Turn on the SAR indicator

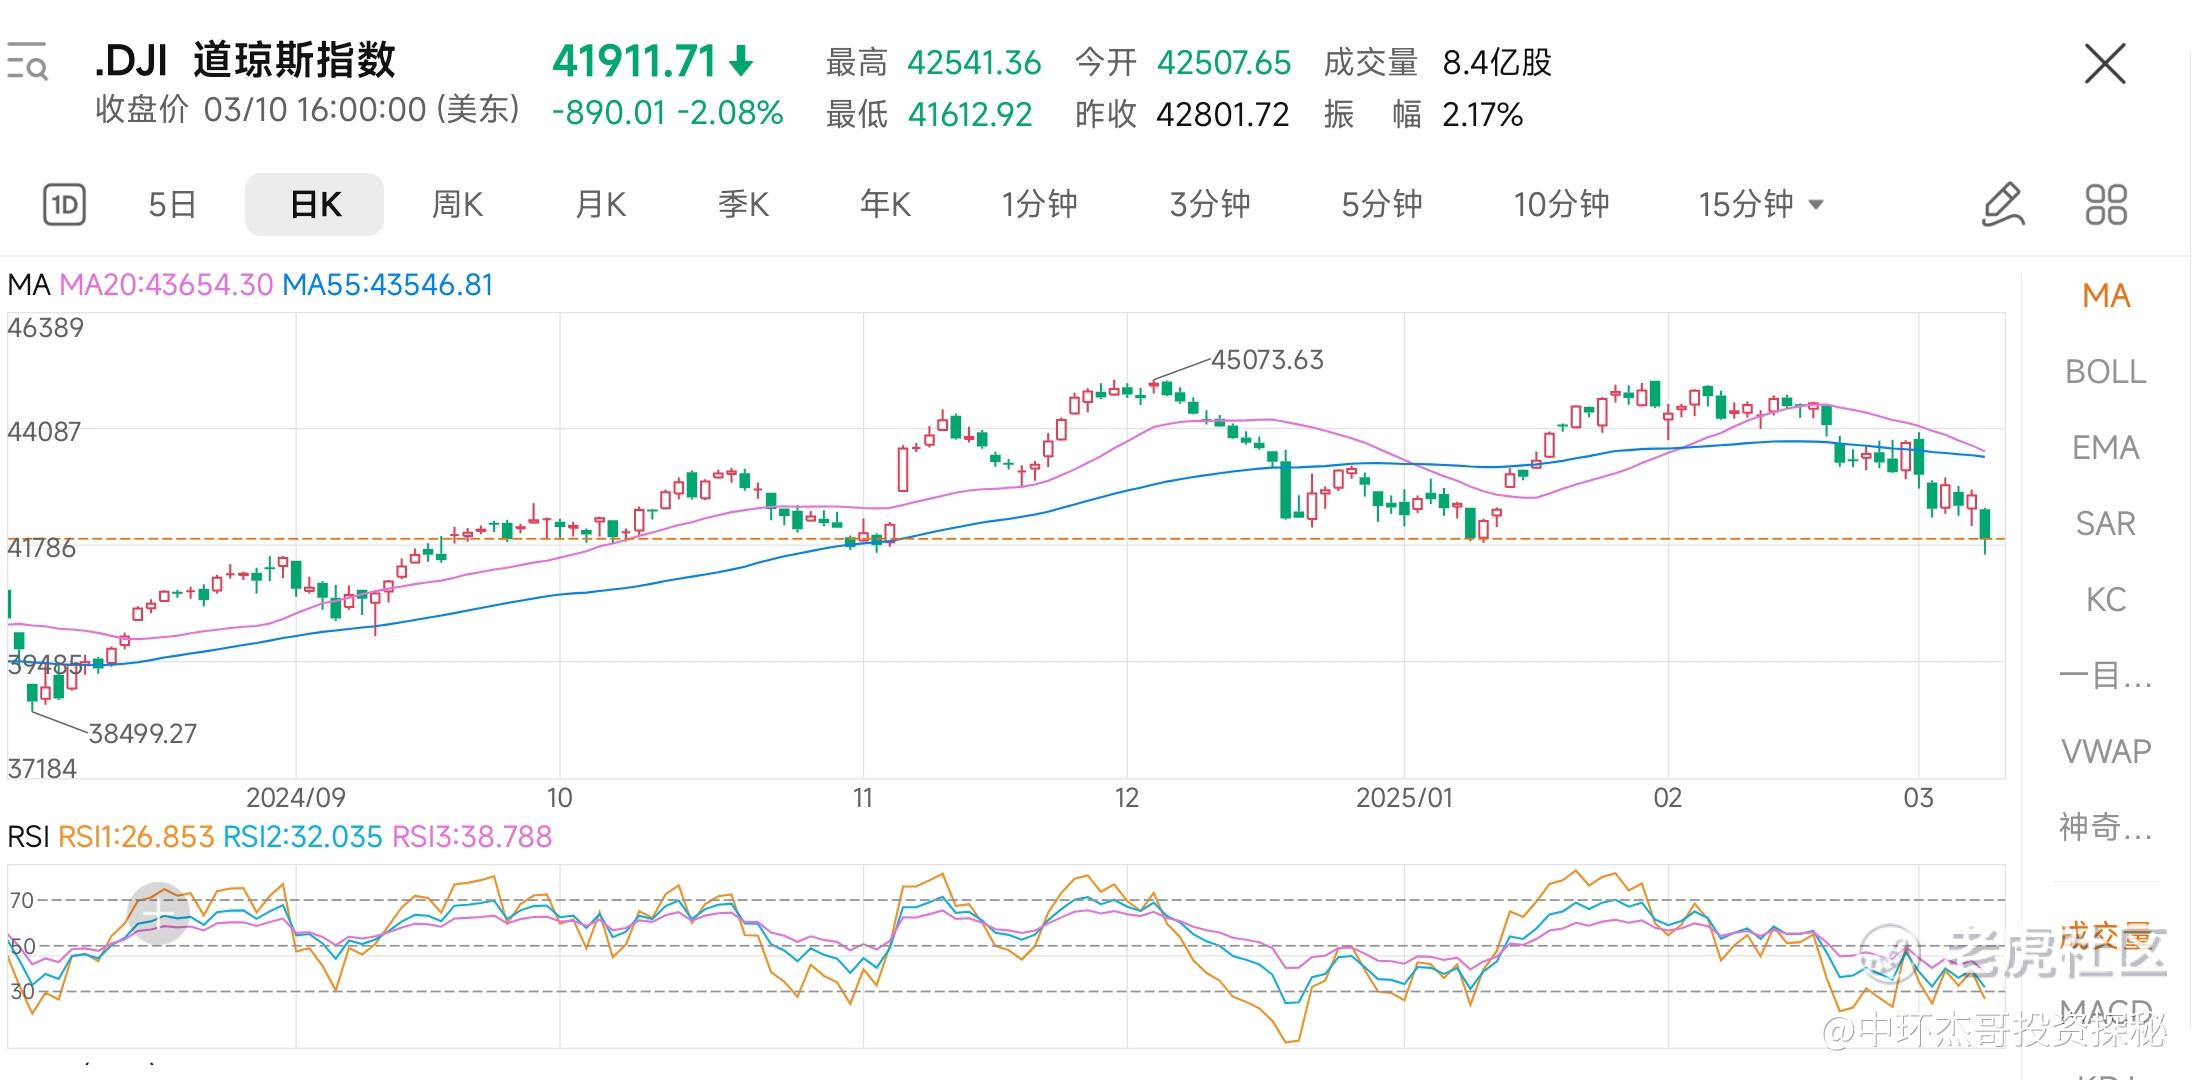2105,524
